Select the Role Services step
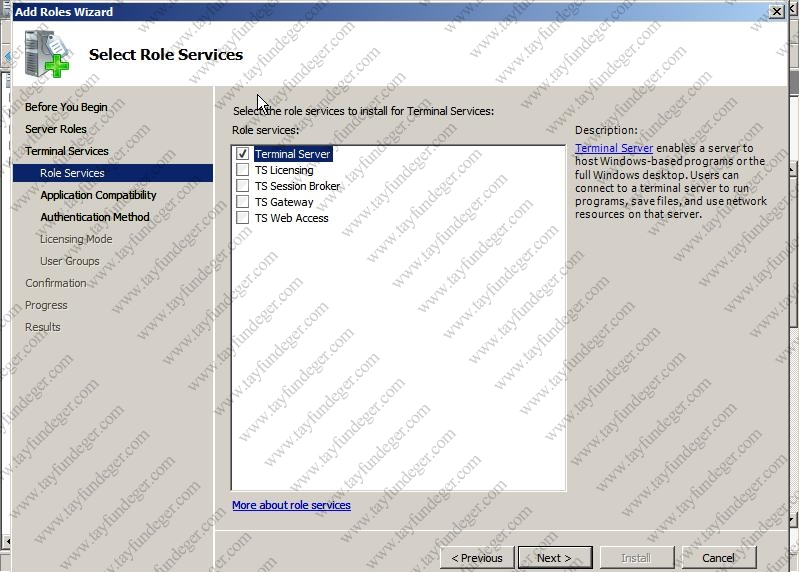 [113, 173]
